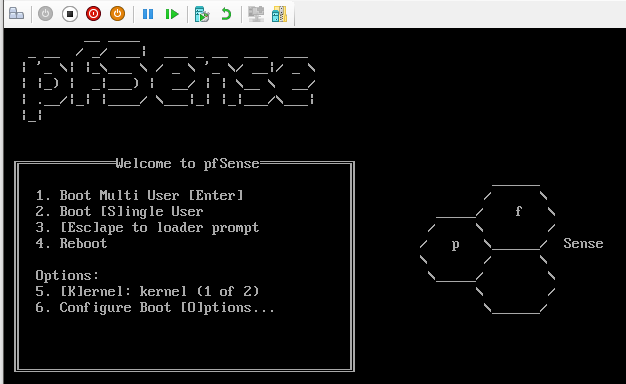Click the Kernel: kernel (1 of 2) option
The width and height of the screenshot is (626, 384).
tap(147, 291)
